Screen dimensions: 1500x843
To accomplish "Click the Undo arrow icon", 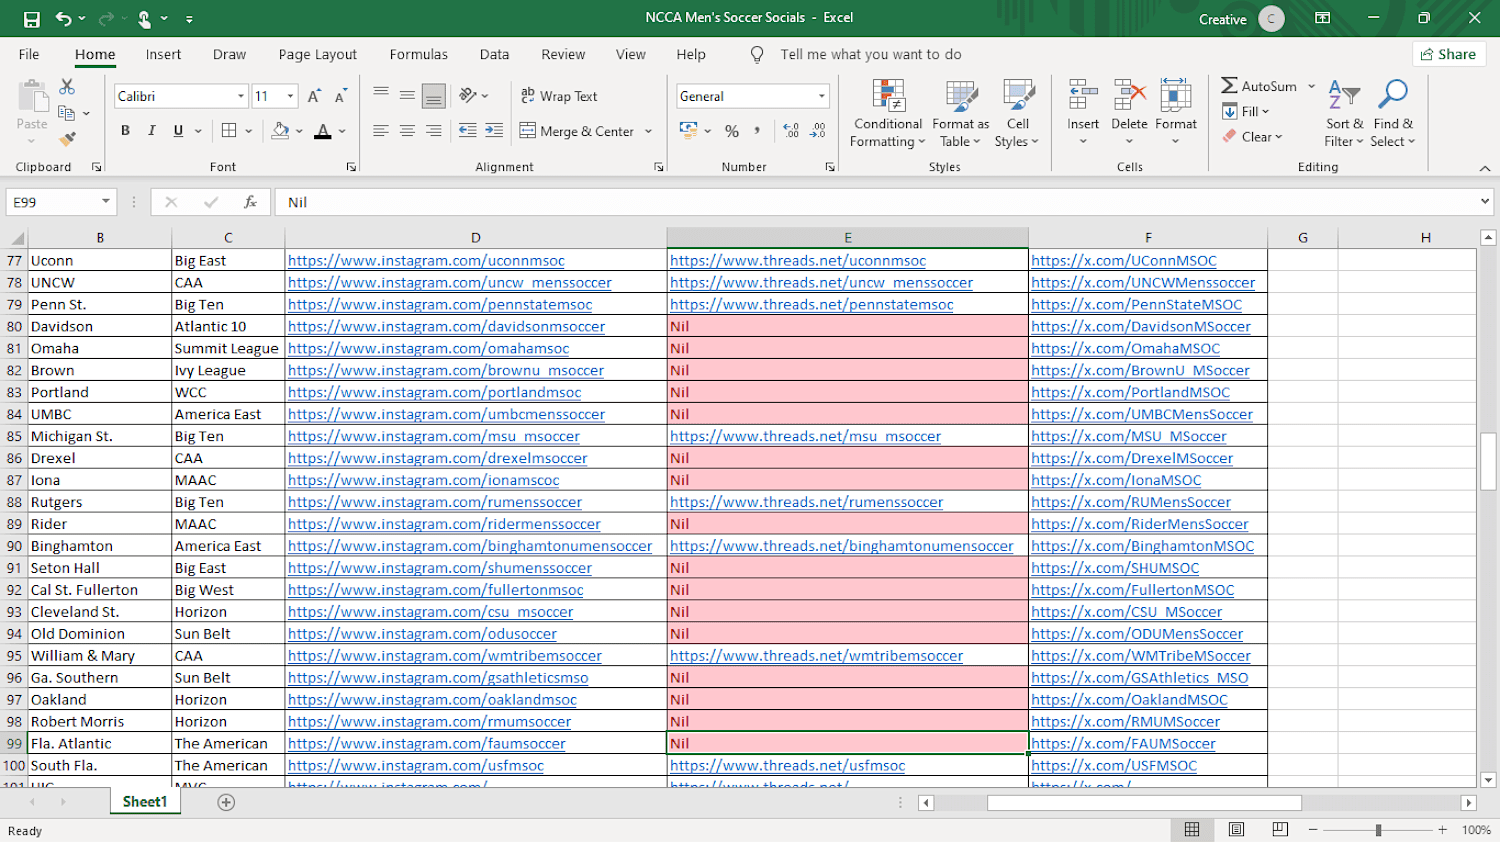I will tap(64, 19).
